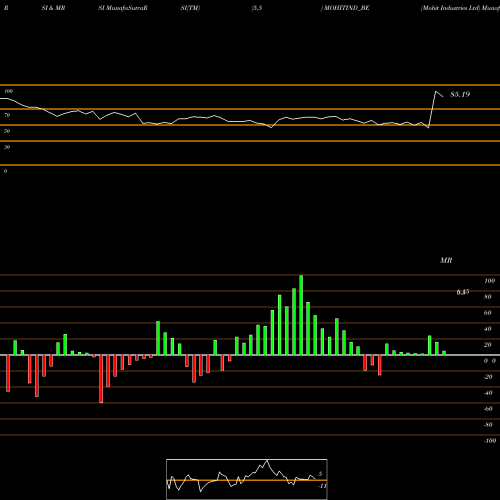Click the '40' tick on MR axis

[488, 329]
